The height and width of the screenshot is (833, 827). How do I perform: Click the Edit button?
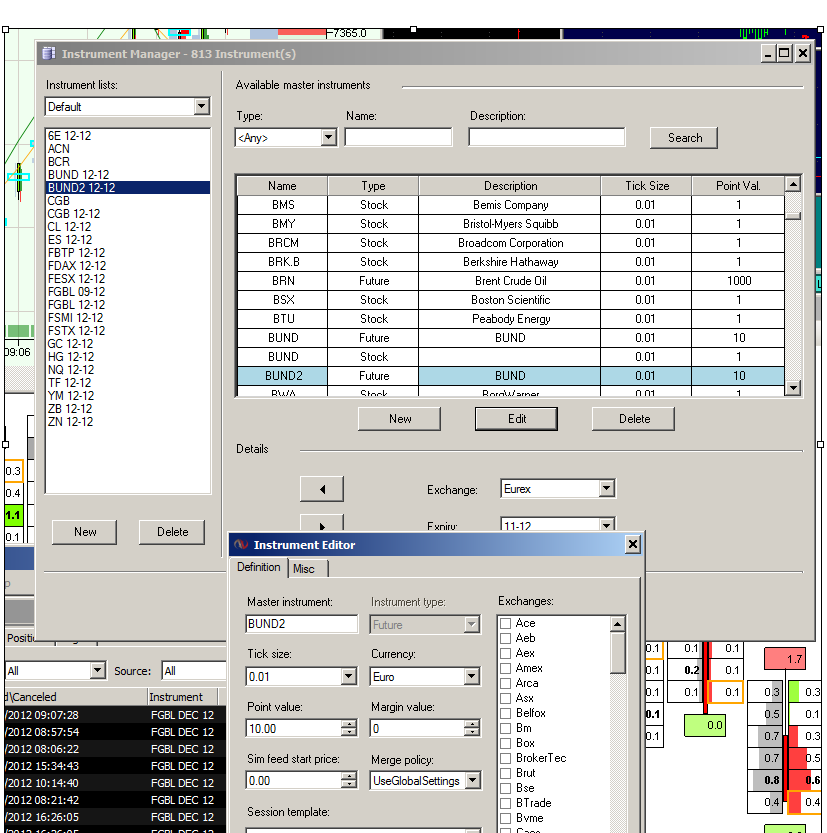coord(516,419)
